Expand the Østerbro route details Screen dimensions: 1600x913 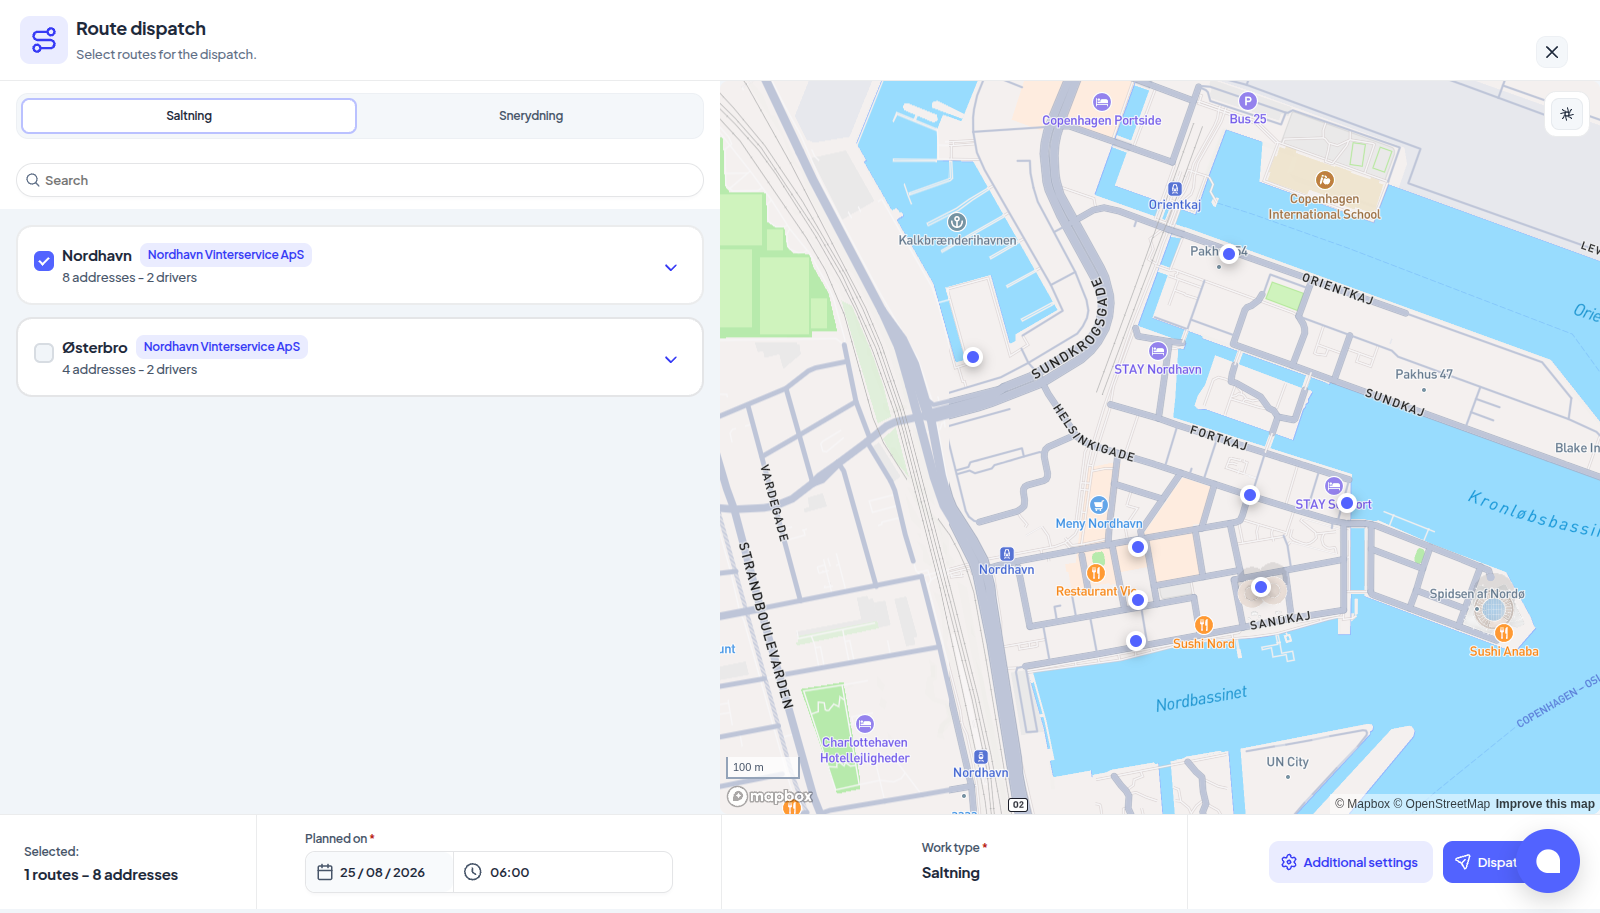point(671,359)
